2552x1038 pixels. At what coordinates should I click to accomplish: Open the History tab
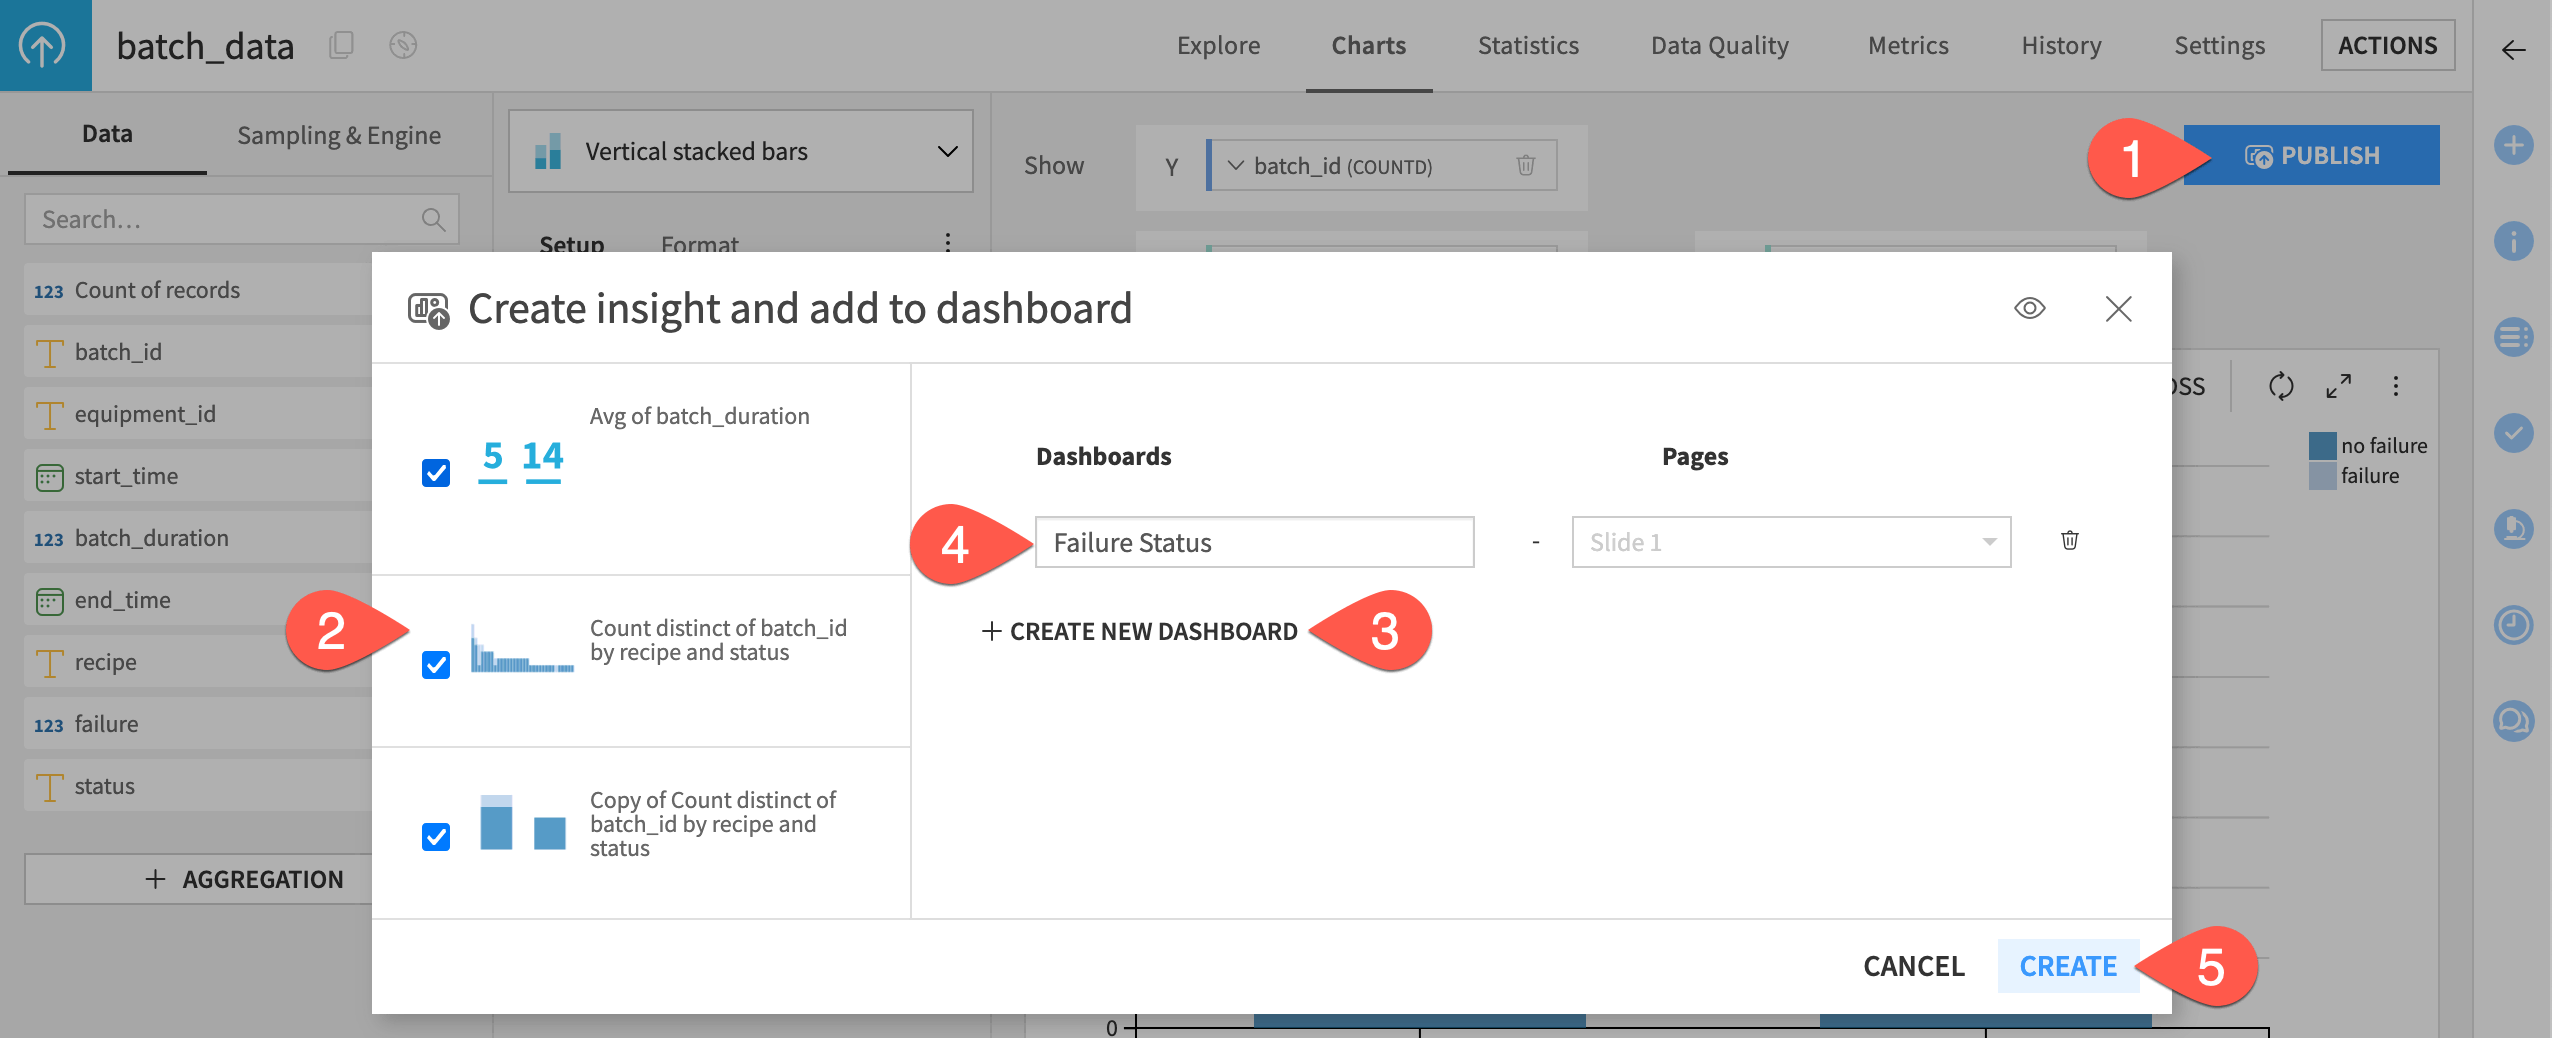click(x=2061, y=45)
